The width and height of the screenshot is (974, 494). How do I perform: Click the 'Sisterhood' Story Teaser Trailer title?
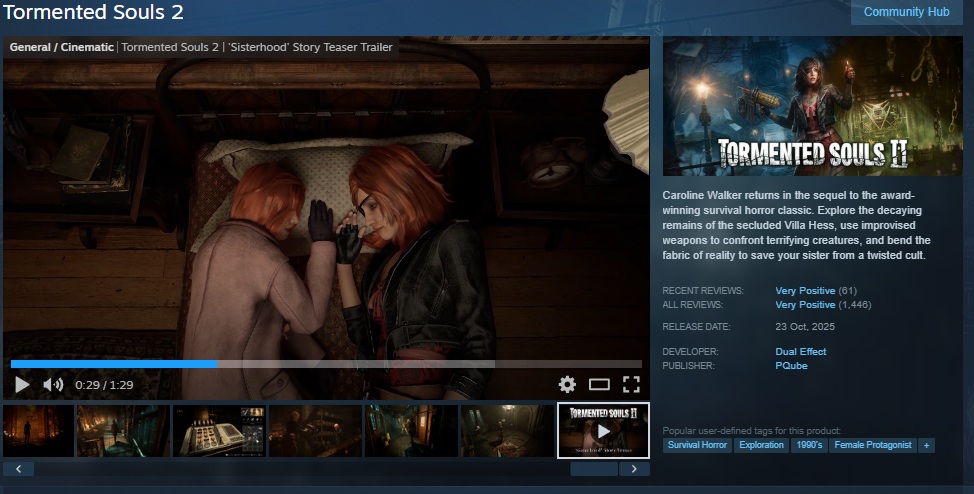pyautogui.click(x=311, y=47)
